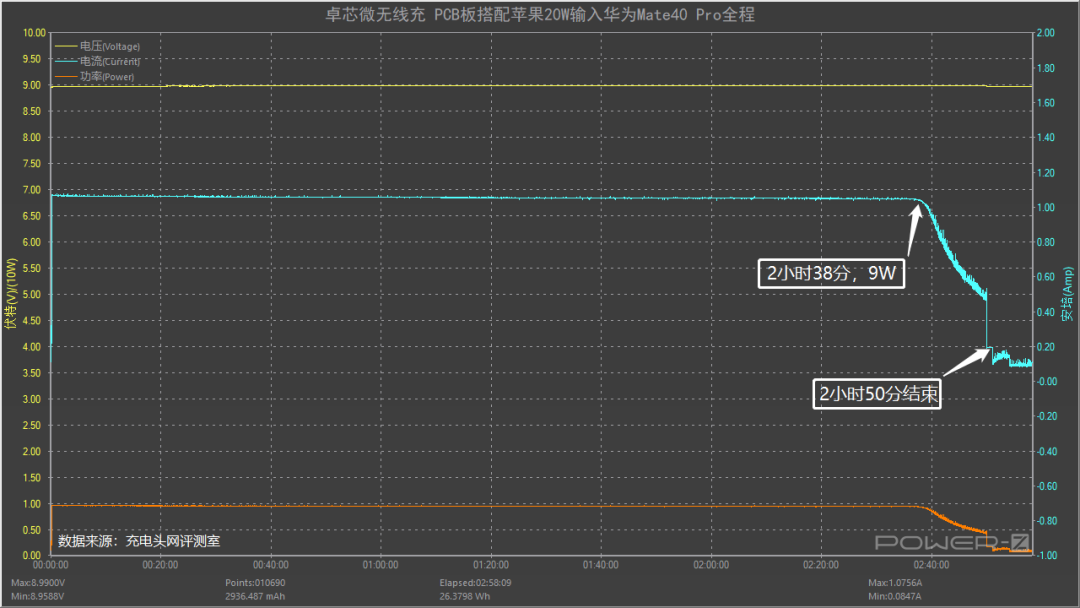The height and width of the screenshot is (608, 1080).
Task: Click the 10.00 tick on the voltage axis
Action: (34, 33)
